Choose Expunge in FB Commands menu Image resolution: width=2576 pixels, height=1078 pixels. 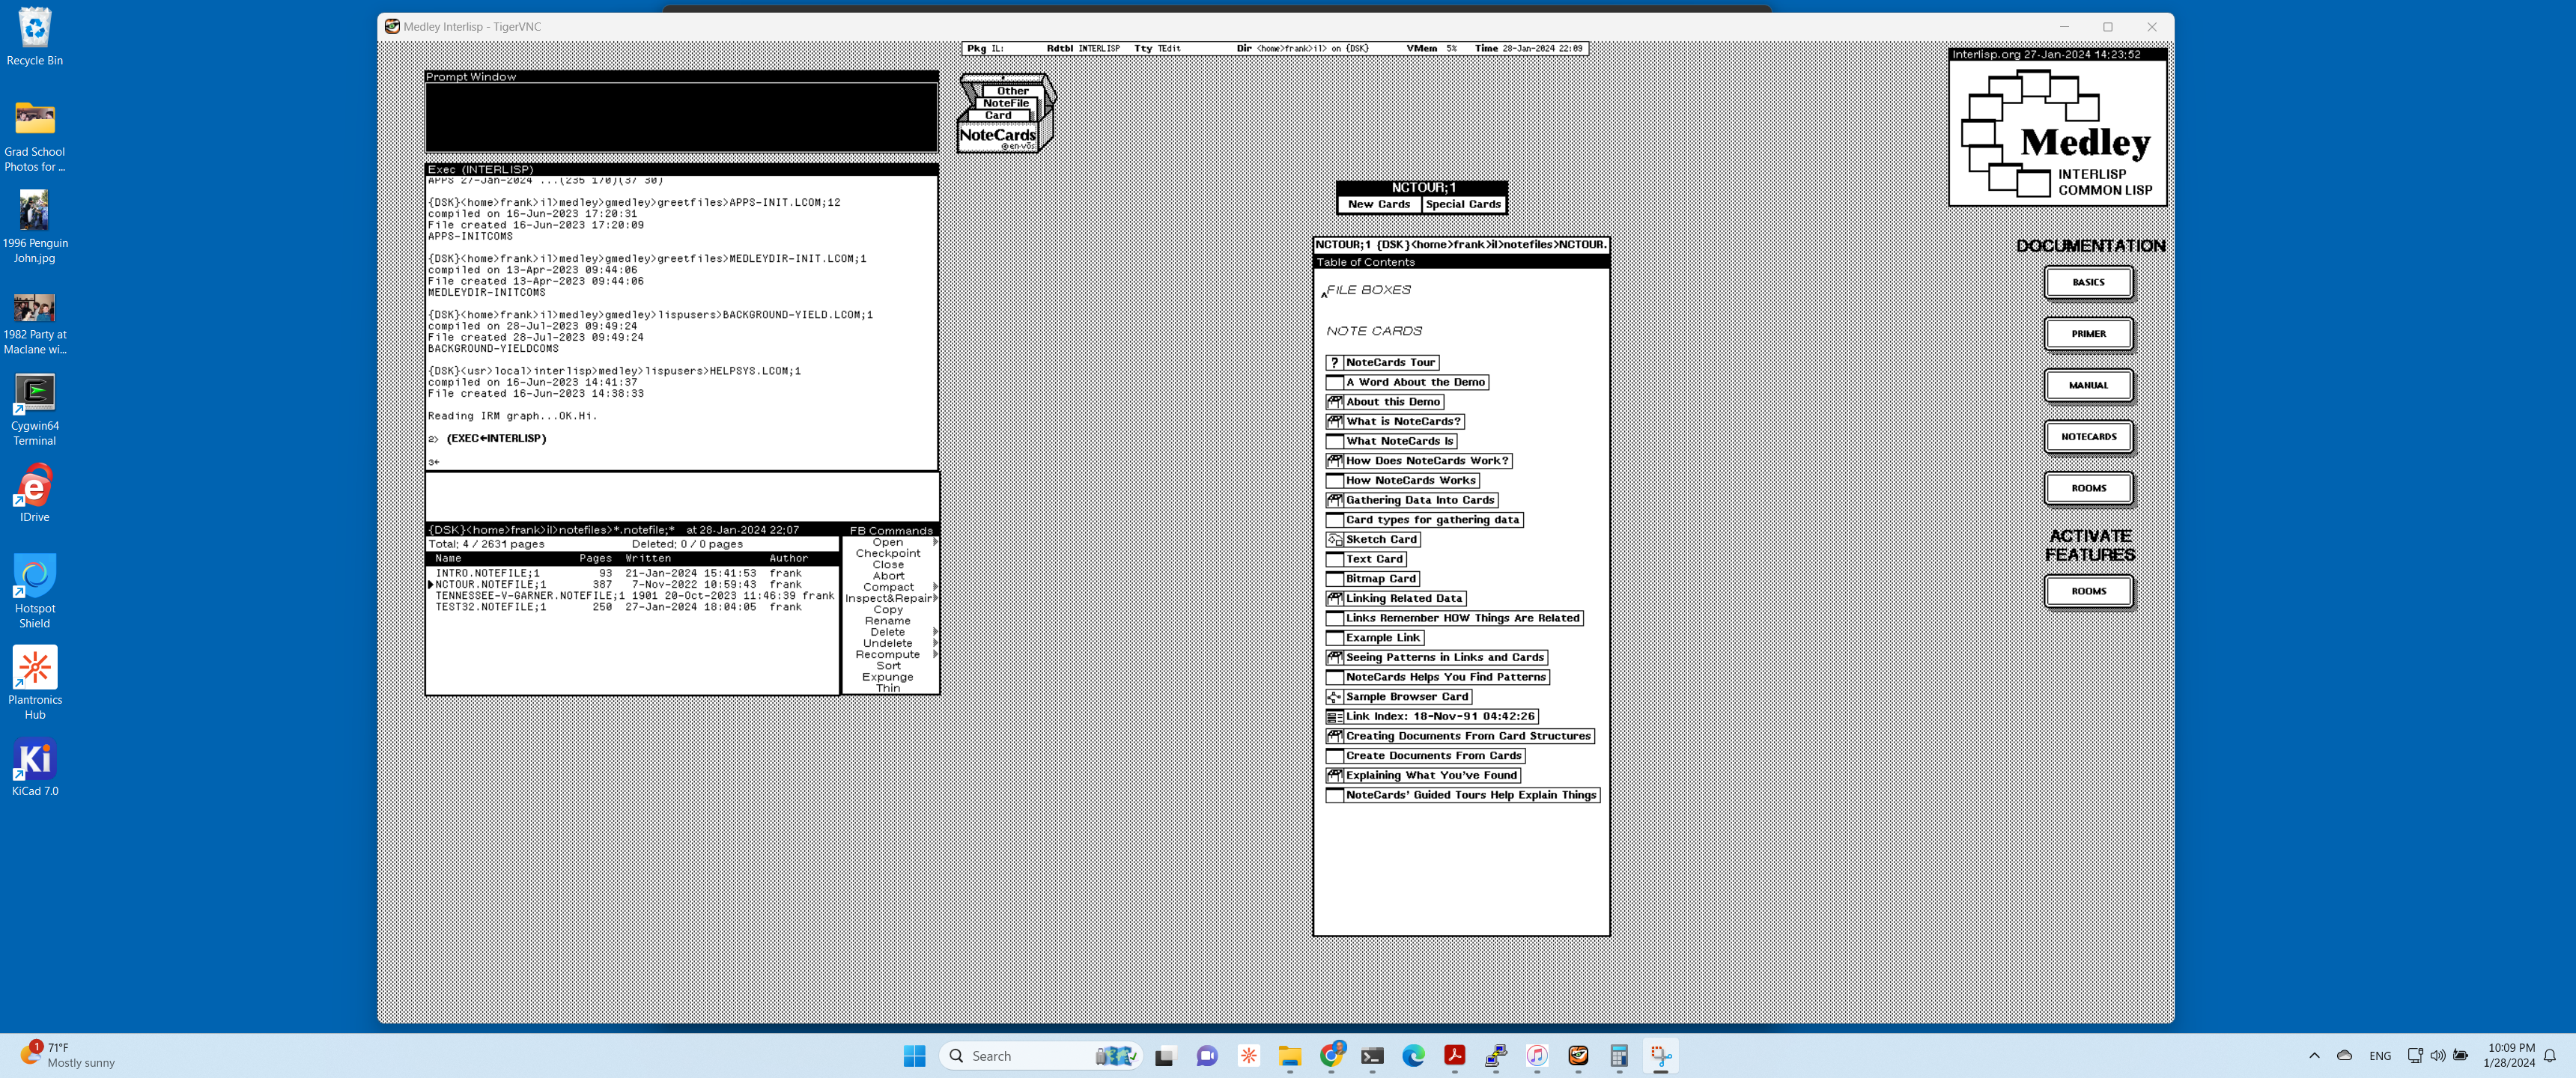[x=888, y=677]
